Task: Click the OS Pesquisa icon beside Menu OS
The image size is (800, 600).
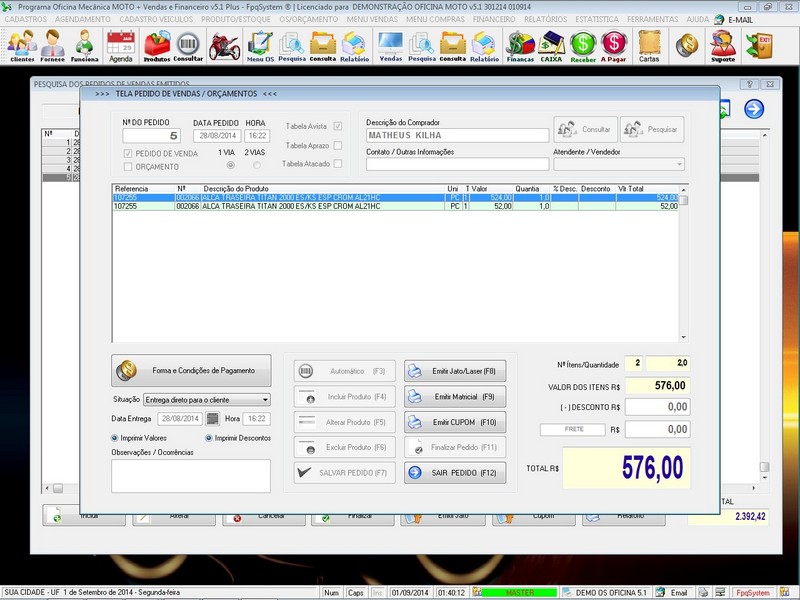Action: [x=292, y=46]
